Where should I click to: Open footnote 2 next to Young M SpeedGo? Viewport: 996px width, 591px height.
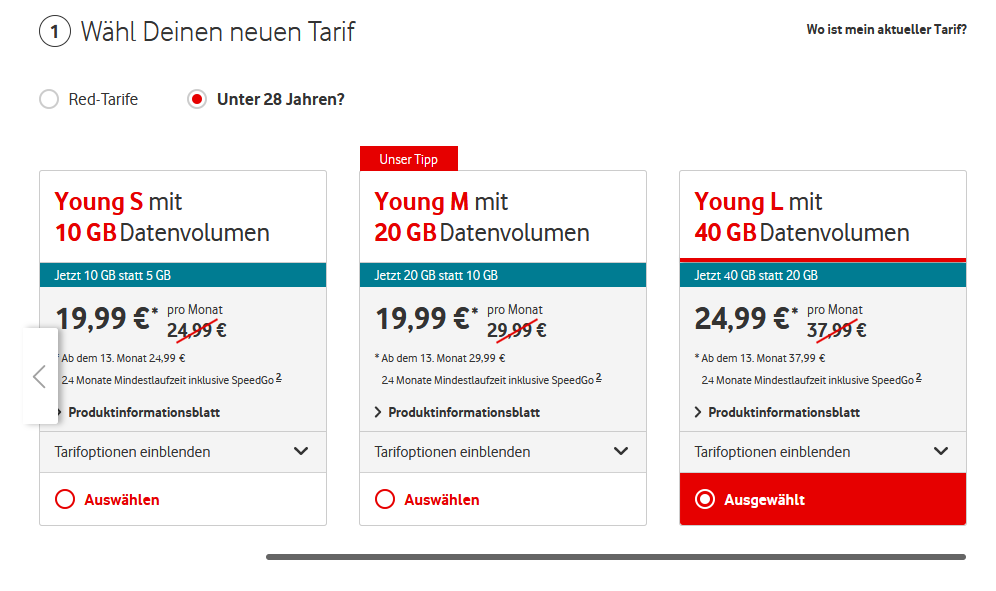pyautogui.click(x=599, y=377)
